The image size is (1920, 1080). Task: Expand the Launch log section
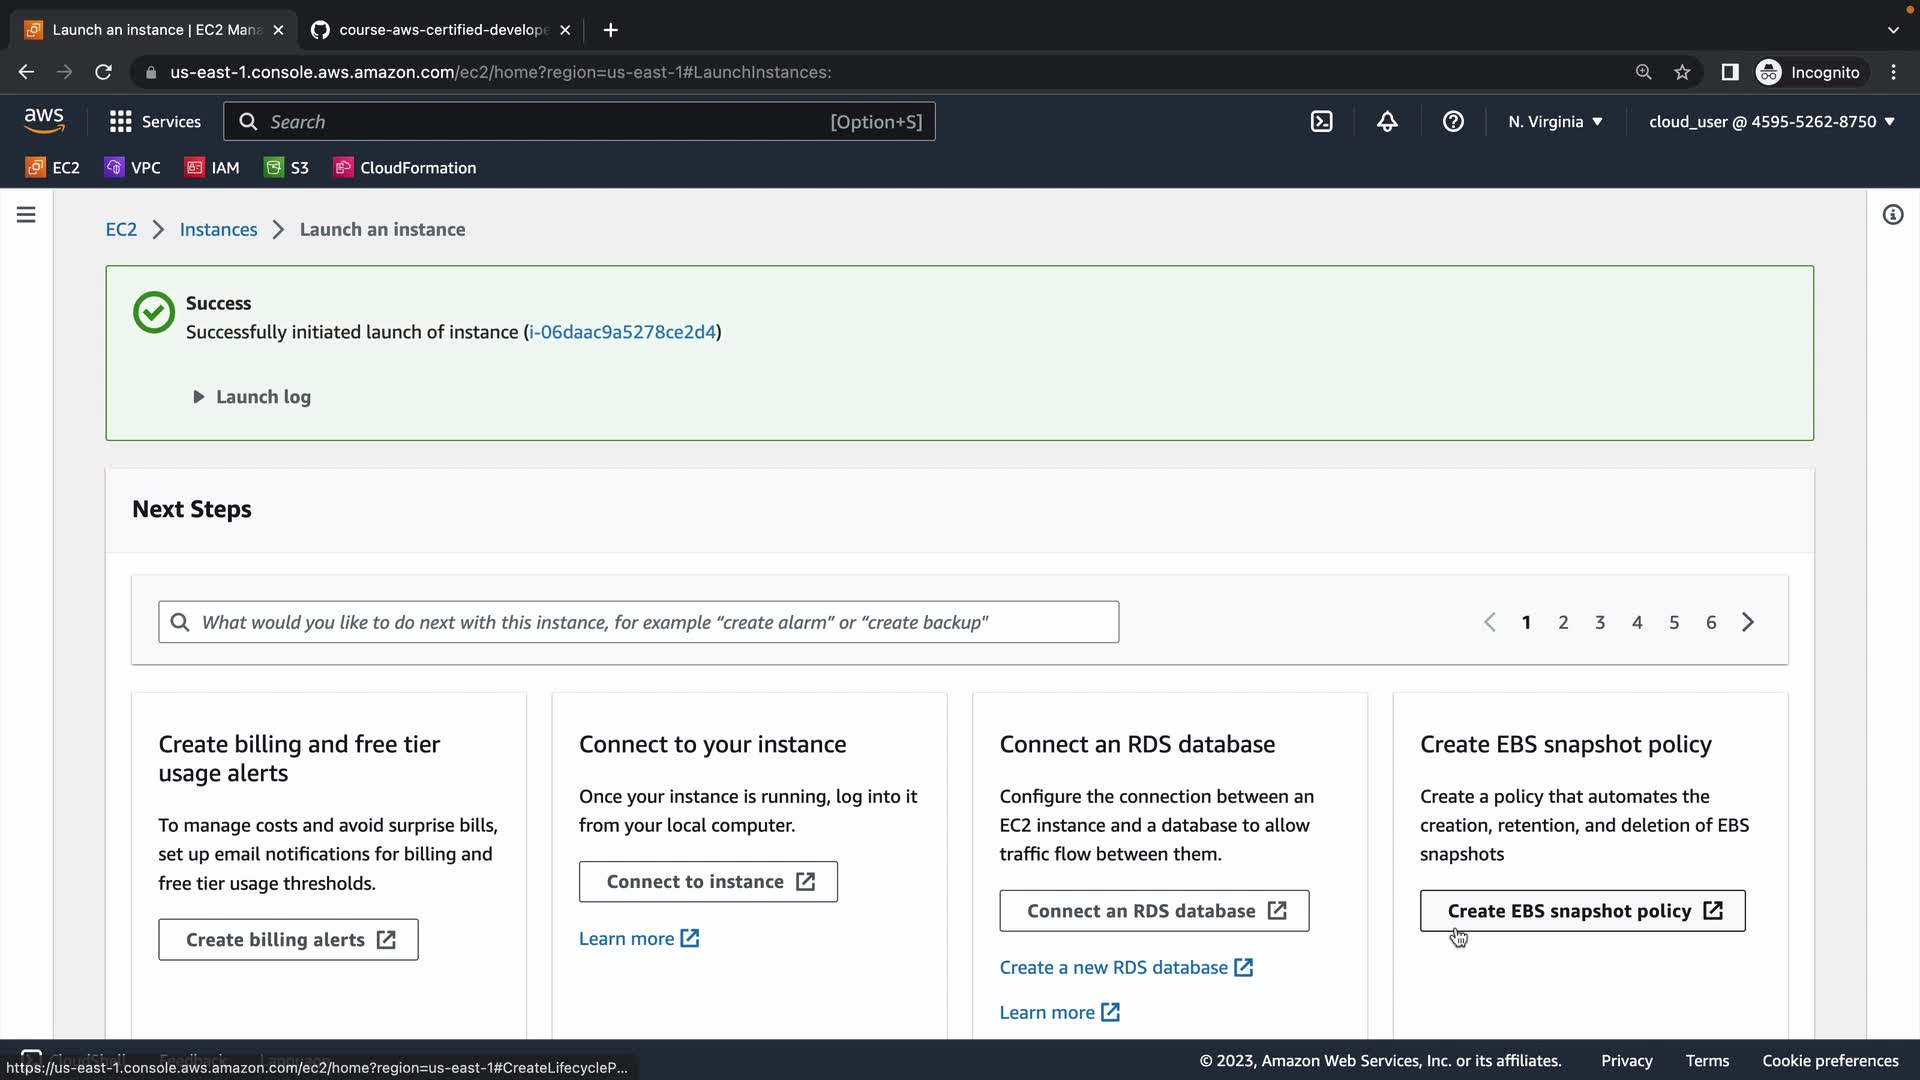tap(252, 397)
